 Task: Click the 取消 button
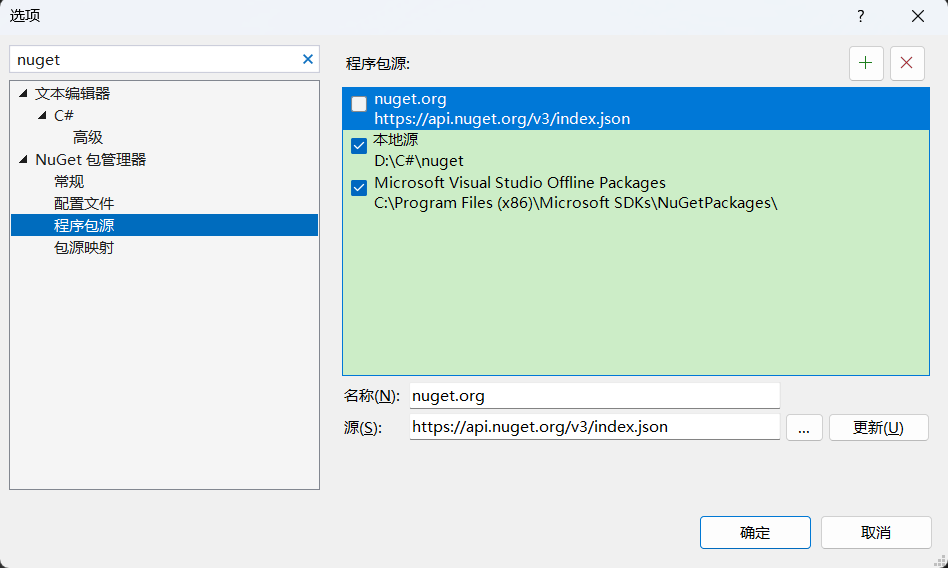pos(876,533)
